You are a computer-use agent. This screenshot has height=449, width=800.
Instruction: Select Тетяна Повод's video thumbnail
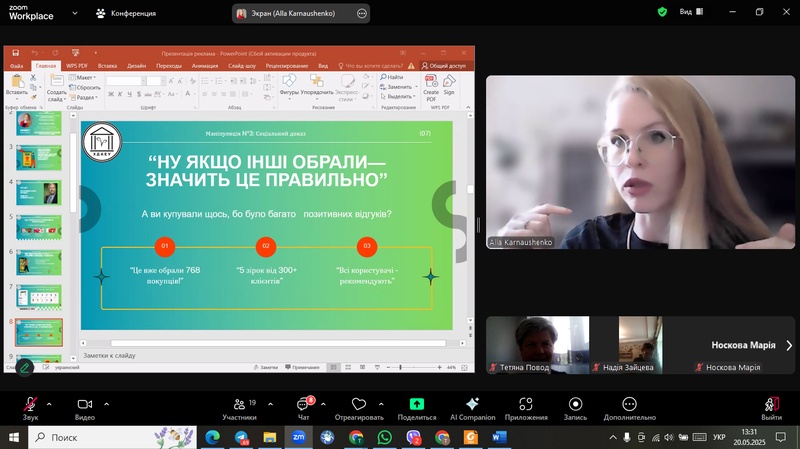537,345
